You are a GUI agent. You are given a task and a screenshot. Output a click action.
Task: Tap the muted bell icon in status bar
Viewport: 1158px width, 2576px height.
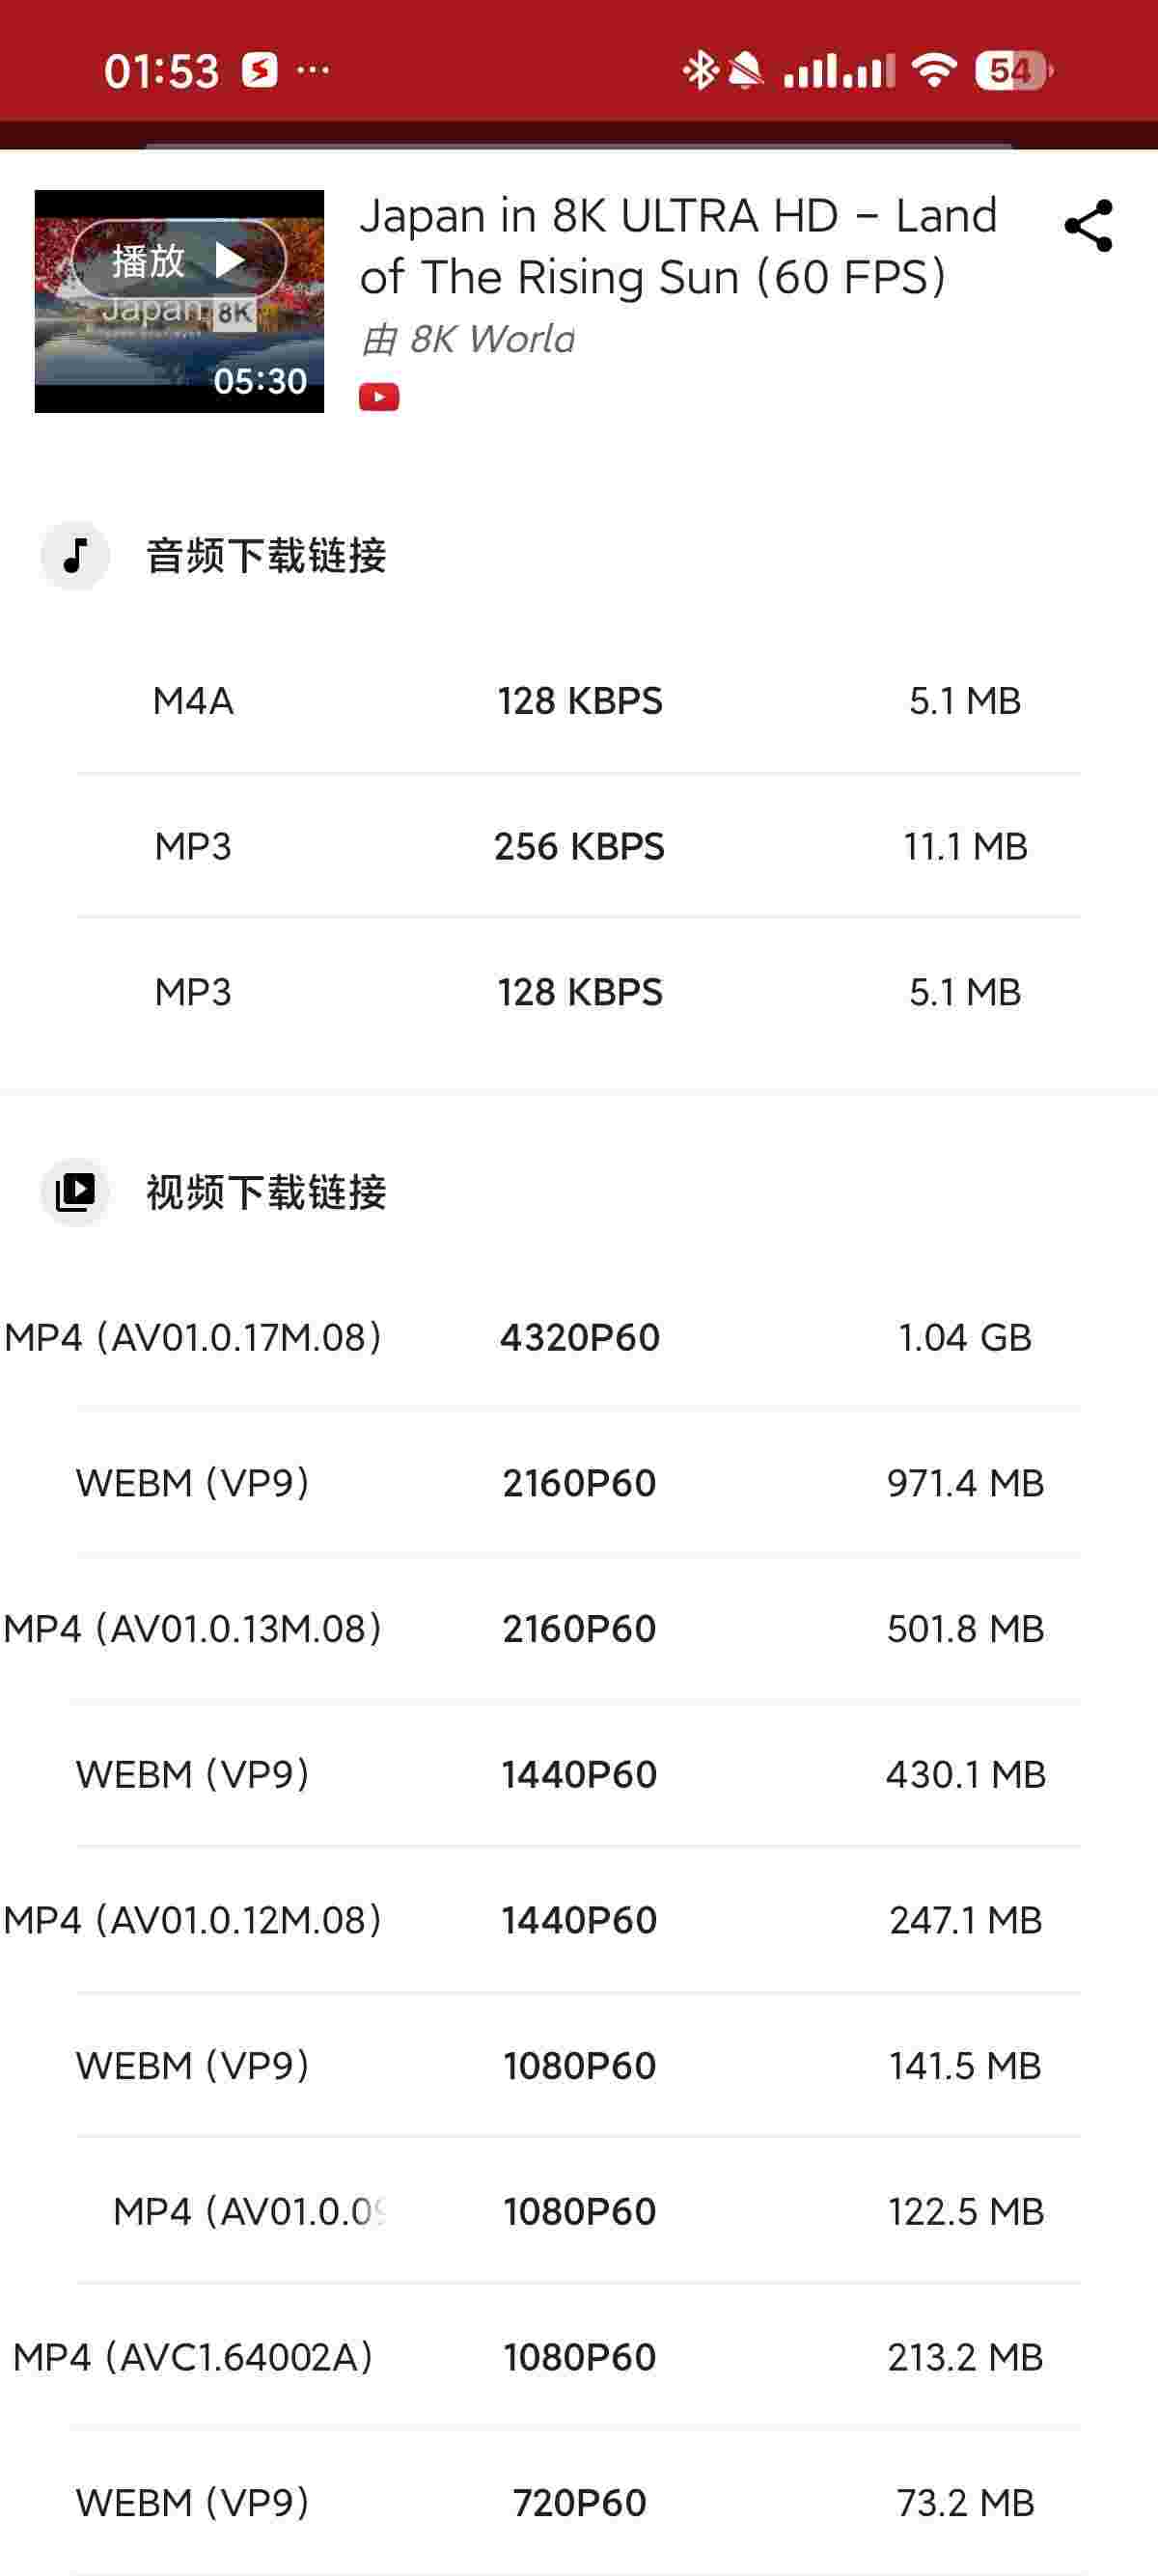pos(745,71)
